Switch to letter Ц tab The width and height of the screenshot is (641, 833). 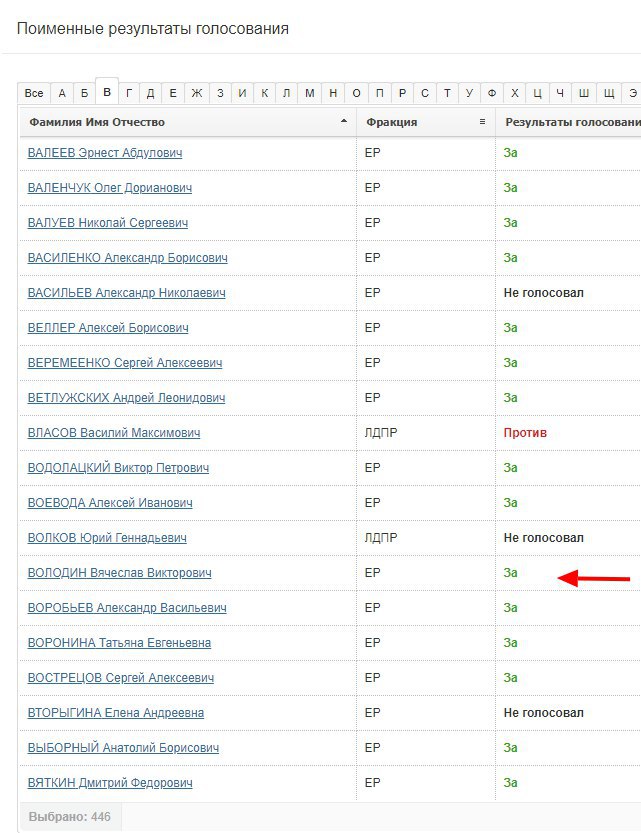coord(537,93)
